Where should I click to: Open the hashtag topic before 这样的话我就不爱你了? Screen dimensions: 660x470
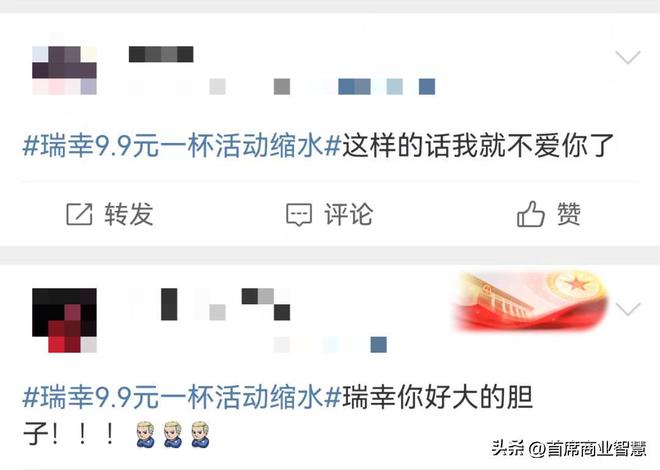181,146
